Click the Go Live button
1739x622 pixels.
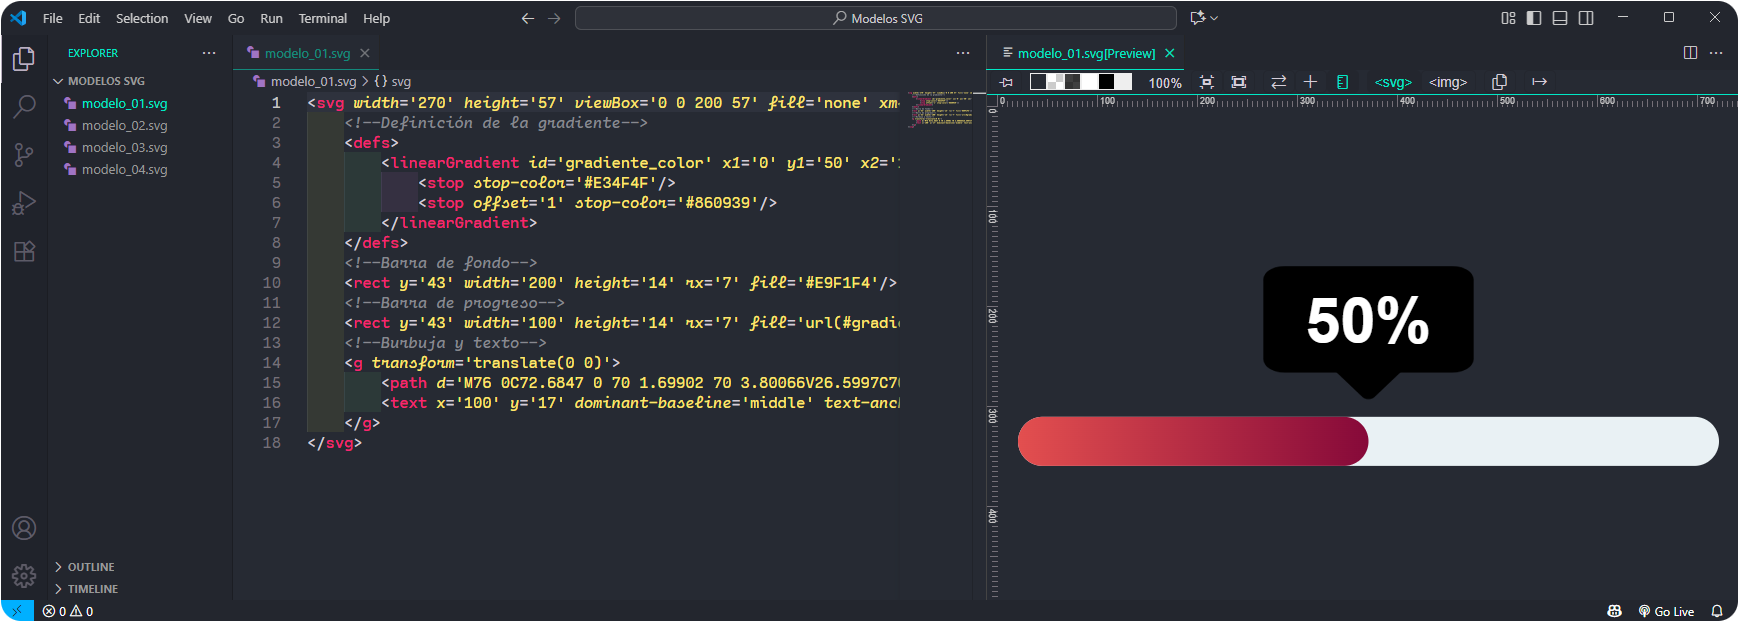(1666, 611)
